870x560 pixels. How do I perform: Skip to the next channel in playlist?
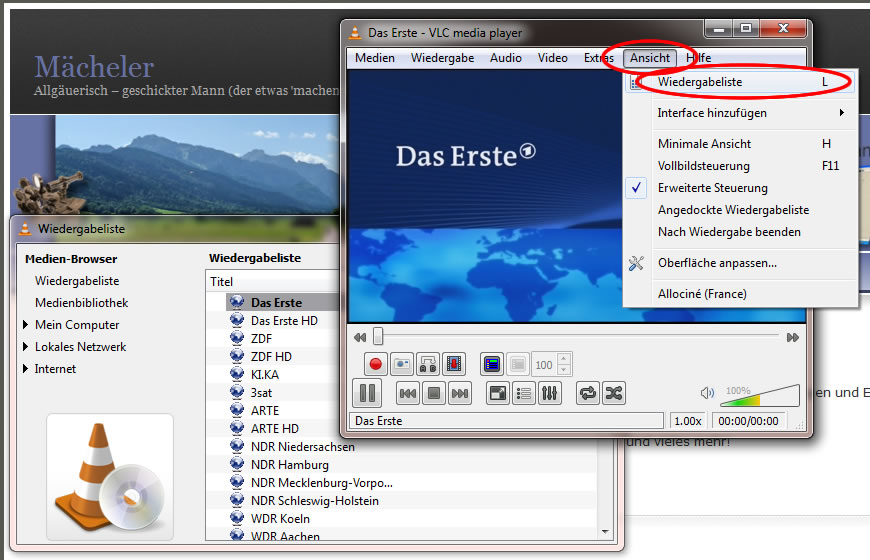(x=460, y=393)
